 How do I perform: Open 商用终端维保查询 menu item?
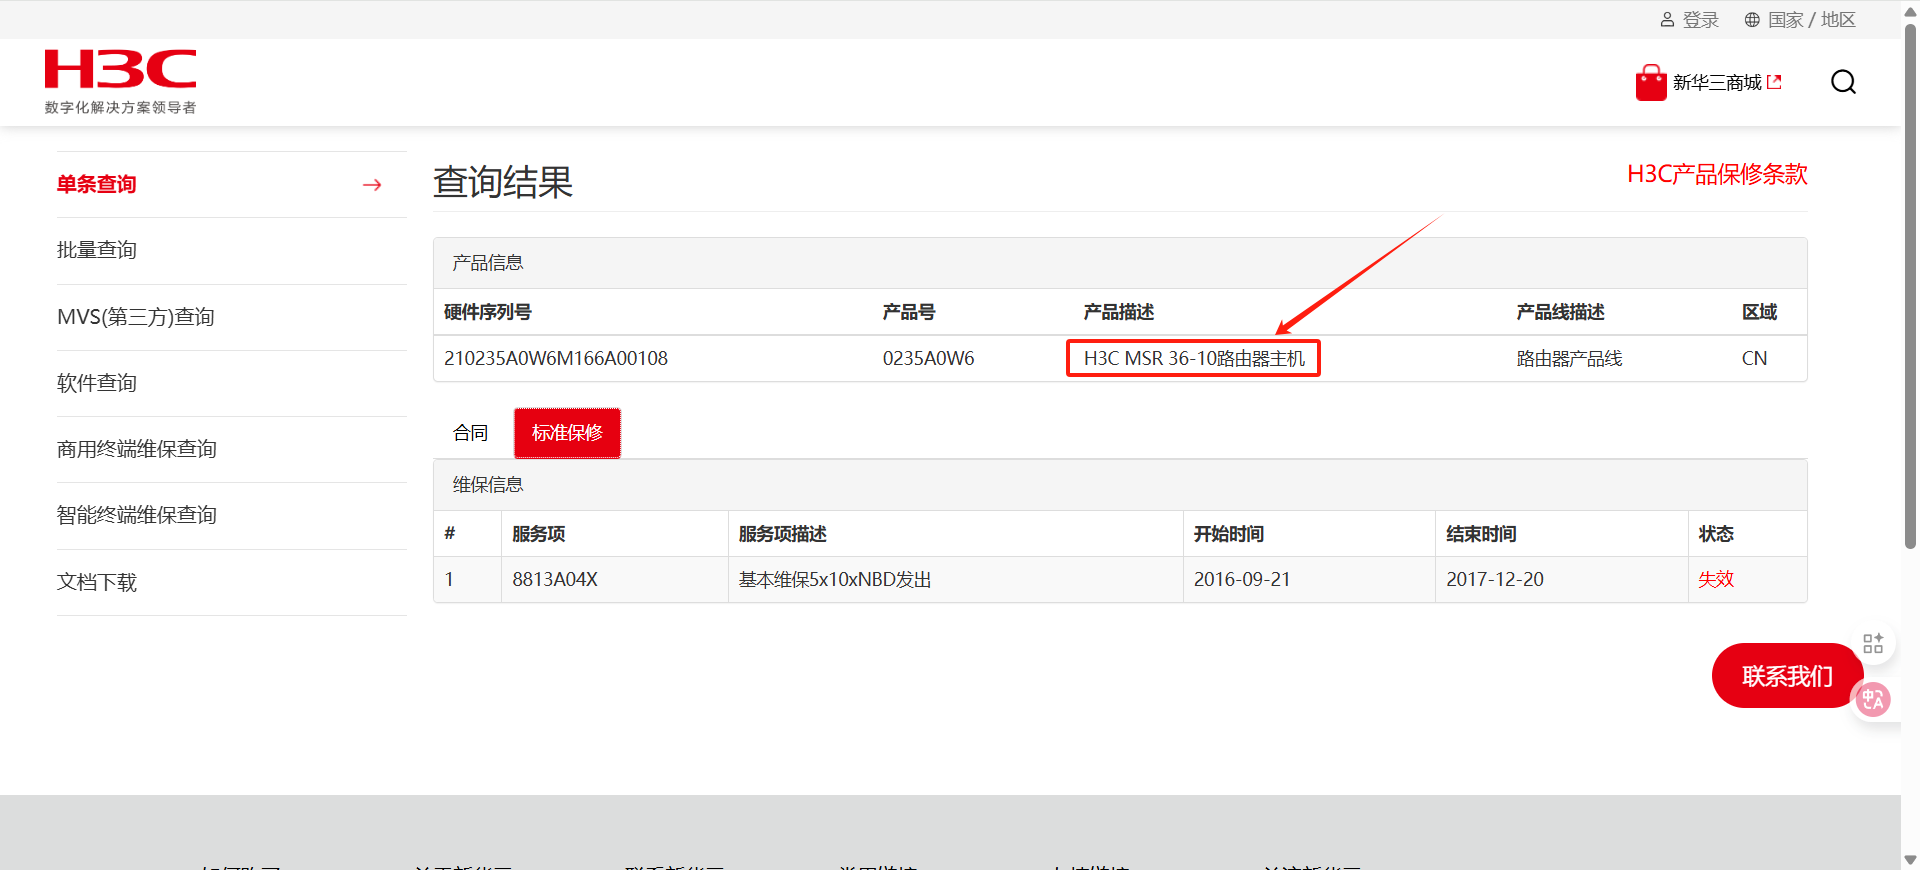(137, 449)
